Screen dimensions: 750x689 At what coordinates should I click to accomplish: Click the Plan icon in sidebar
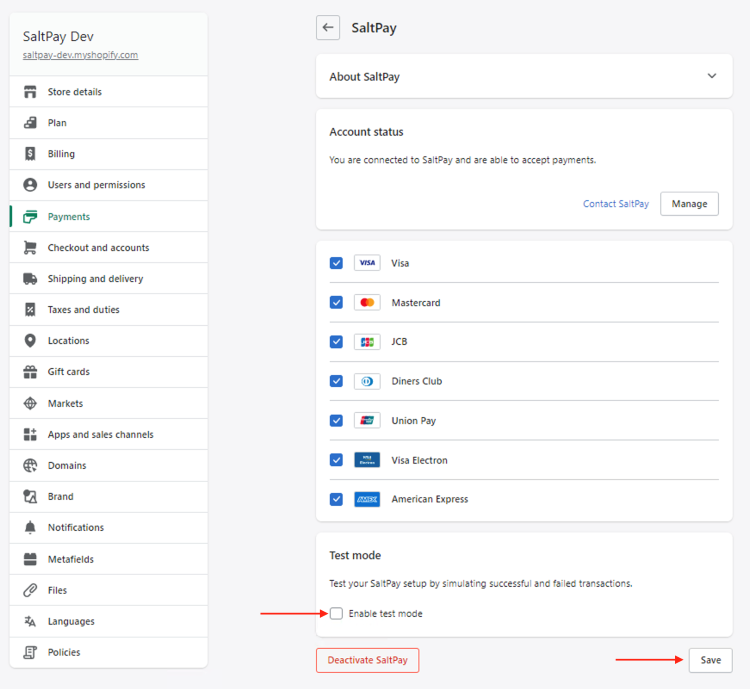(30, 122)
